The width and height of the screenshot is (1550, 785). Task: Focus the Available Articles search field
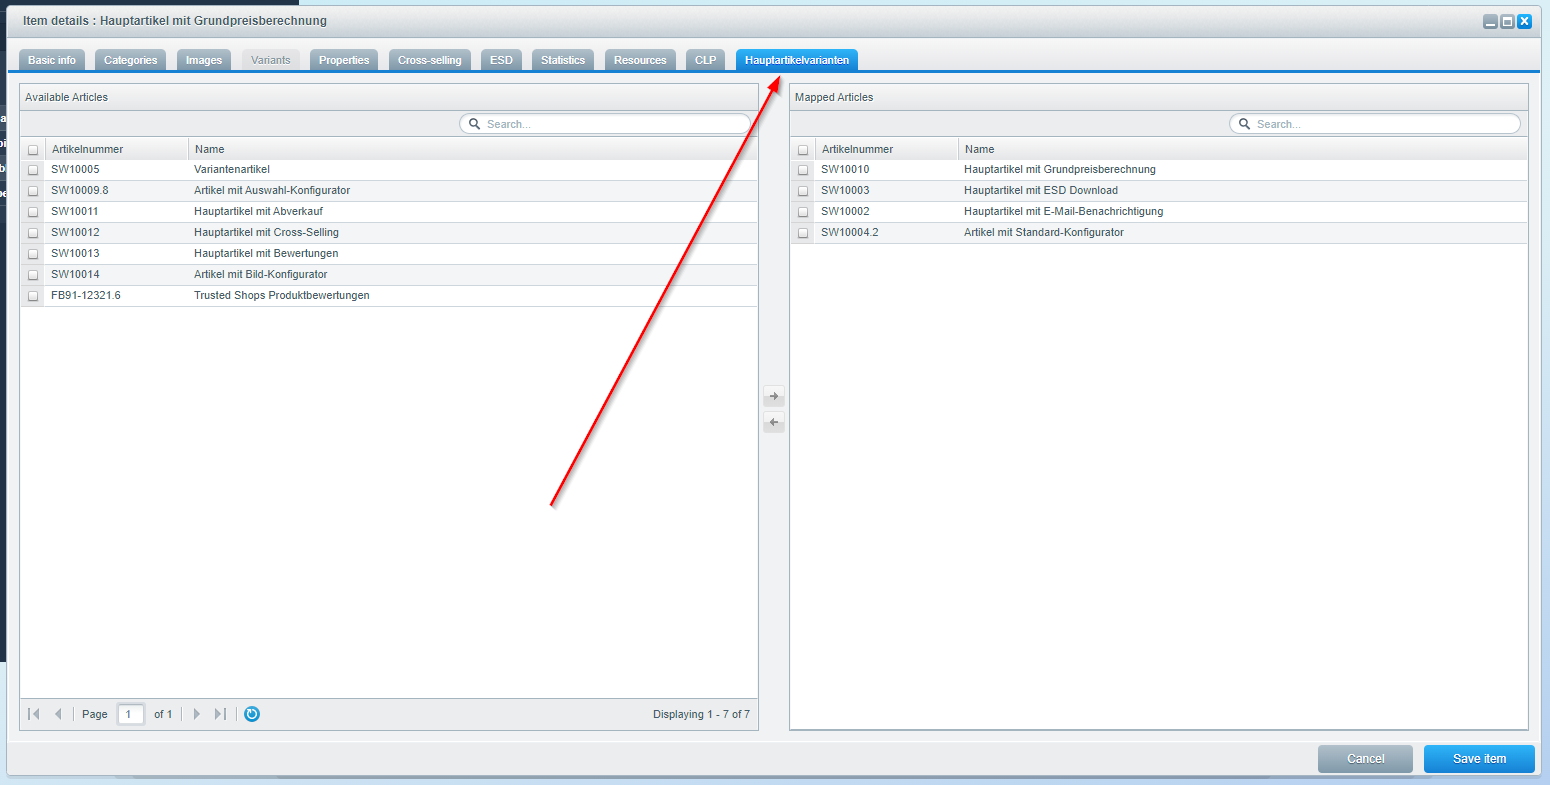pos(605,124)
